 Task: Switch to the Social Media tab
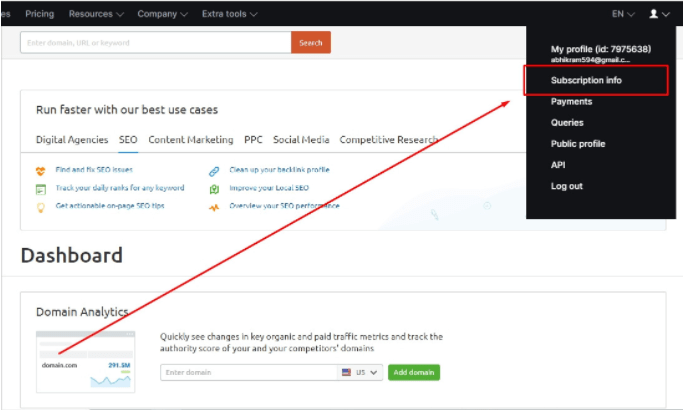pyautogui.click(x=301, y=140)
